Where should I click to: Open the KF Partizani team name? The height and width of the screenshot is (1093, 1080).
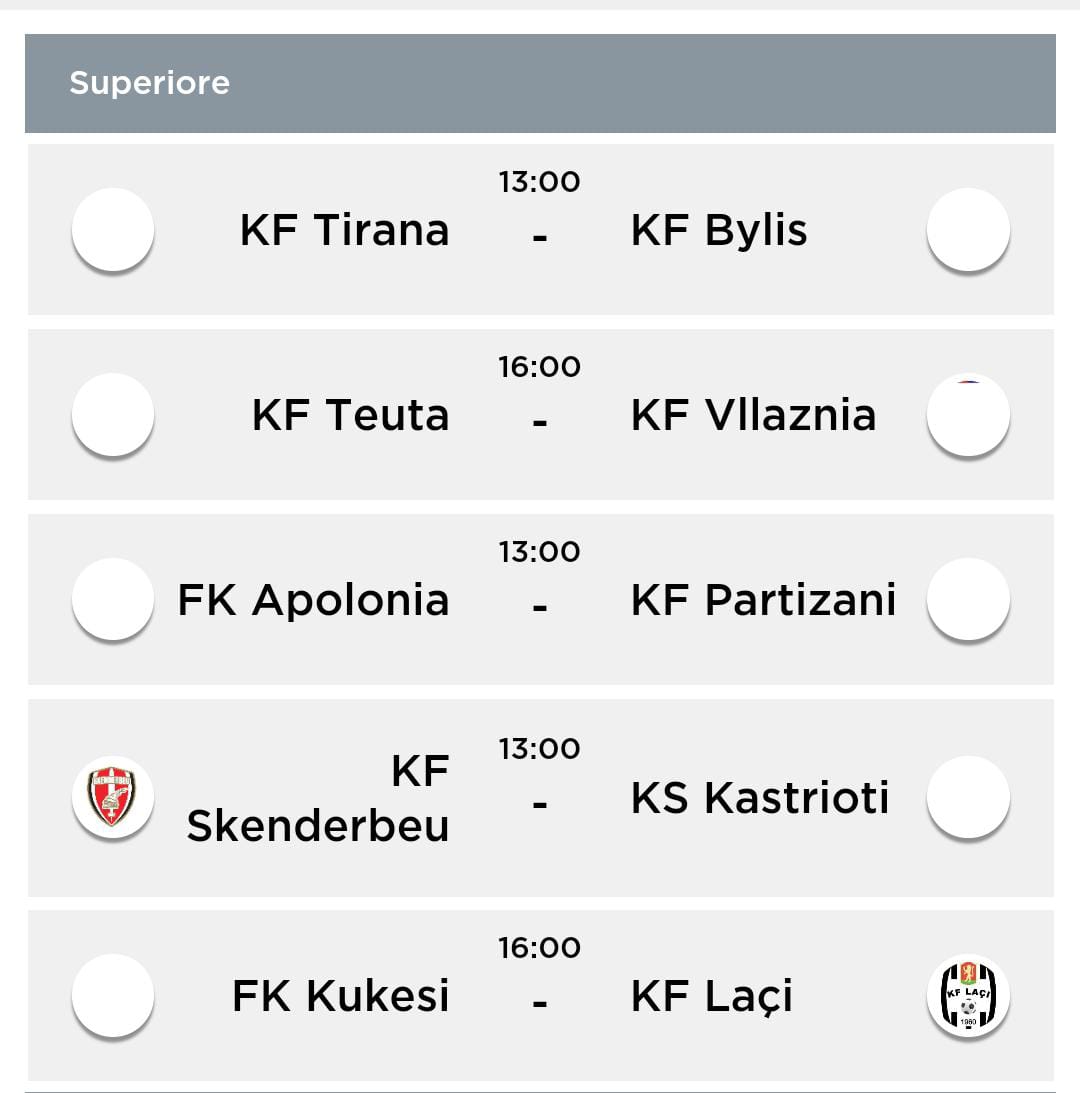pos(763,599)
